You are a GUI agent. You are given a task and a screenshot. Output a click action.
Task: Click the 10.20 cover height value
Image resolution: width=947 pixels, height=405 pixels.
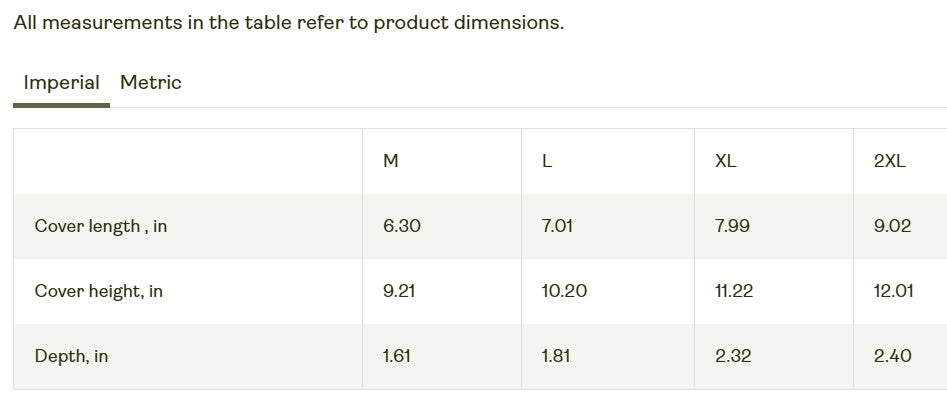564,291
